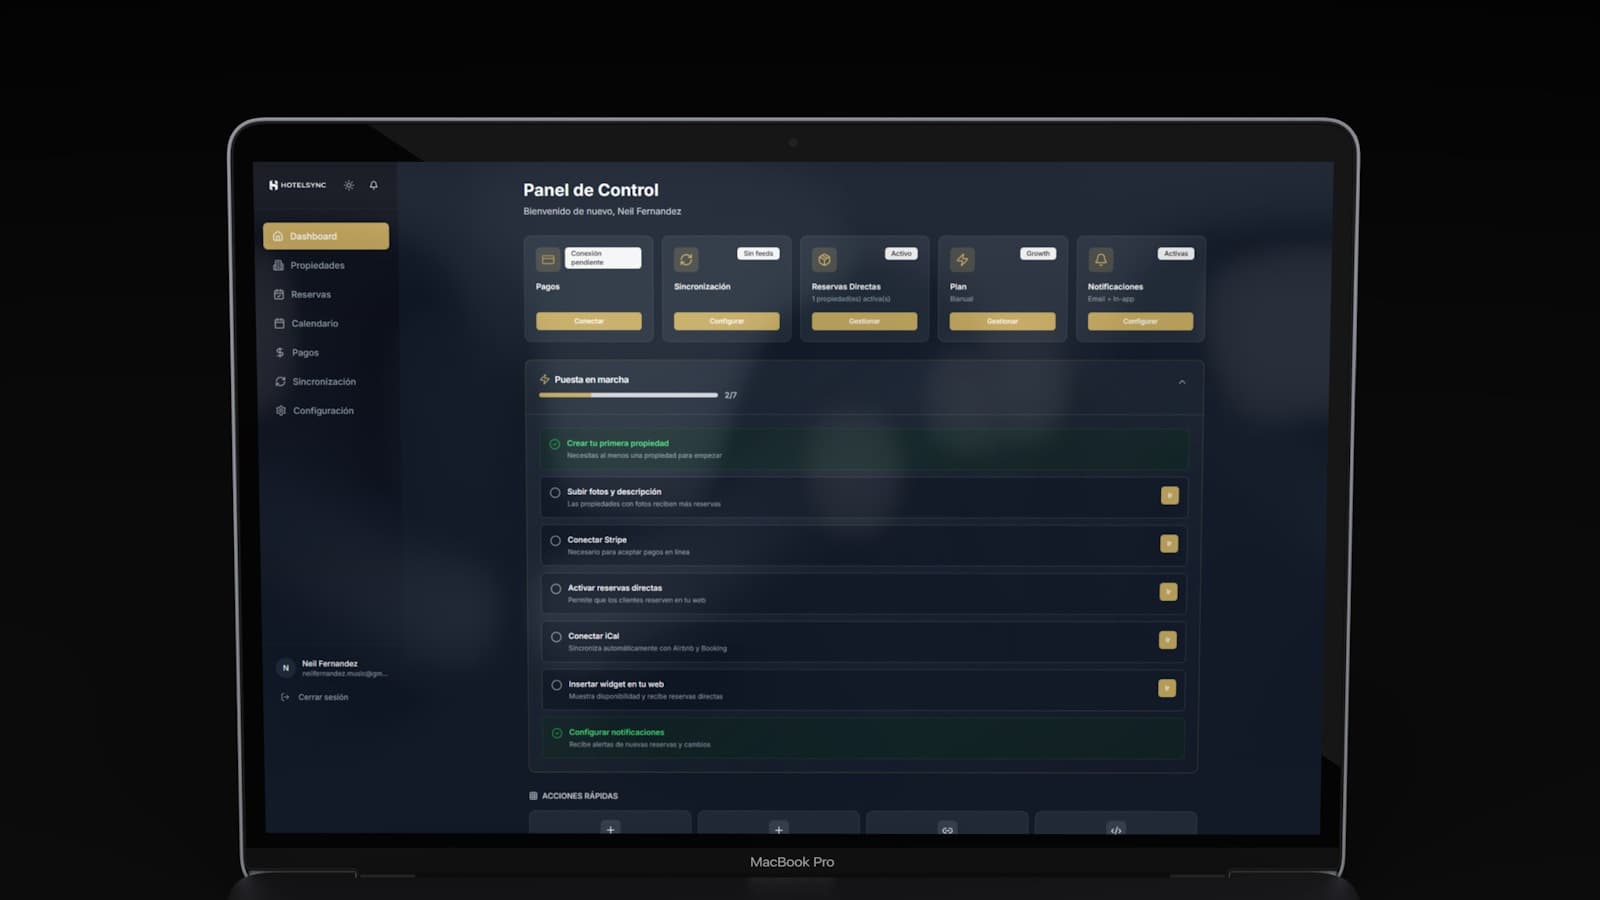Open the Insertar widget en tu web arrow

(x=1167, y=688)
